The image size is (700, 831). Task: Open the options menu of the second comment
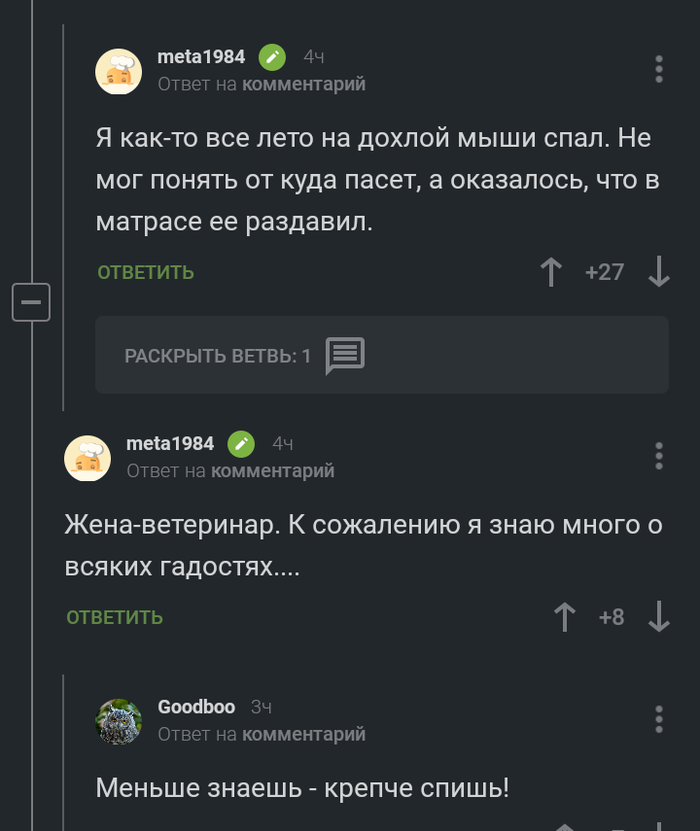point(658,455)
